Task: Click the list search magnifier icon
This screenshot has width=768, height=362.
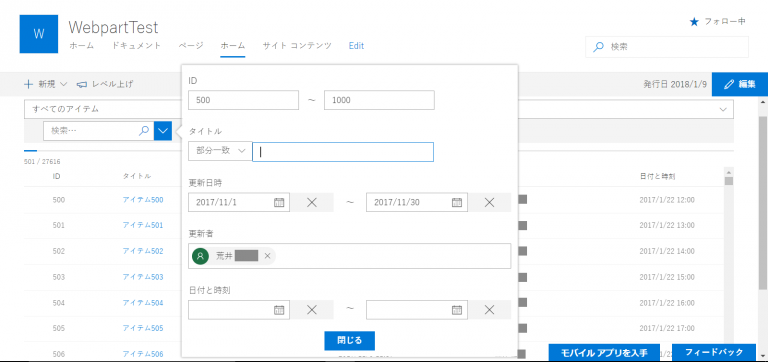Action: tap(144, 131)
